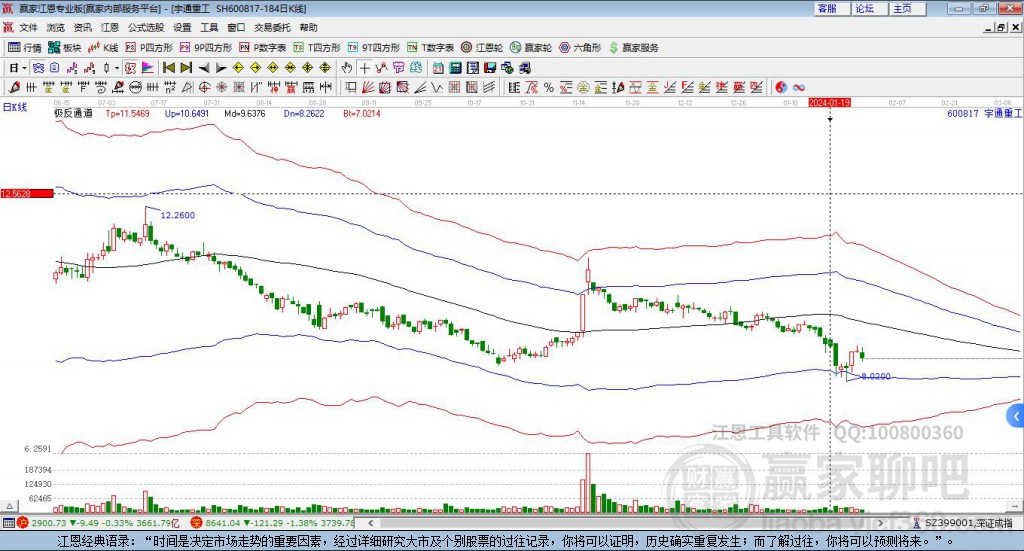The image size is (1024, 551).
Task: Open the calendar icon tool
Action: coord(438,68)
